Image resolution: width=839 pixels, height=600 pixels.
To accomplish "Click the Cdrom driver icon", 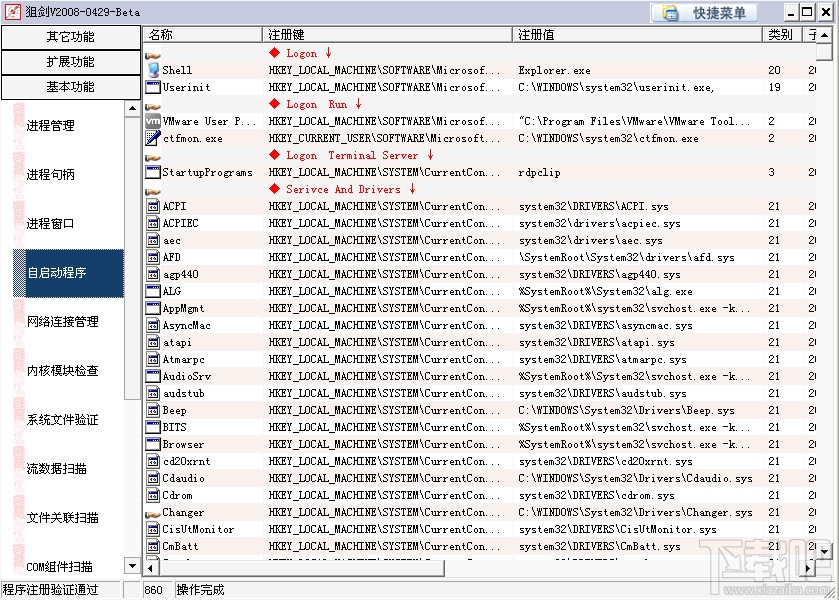I will [153, 495].
